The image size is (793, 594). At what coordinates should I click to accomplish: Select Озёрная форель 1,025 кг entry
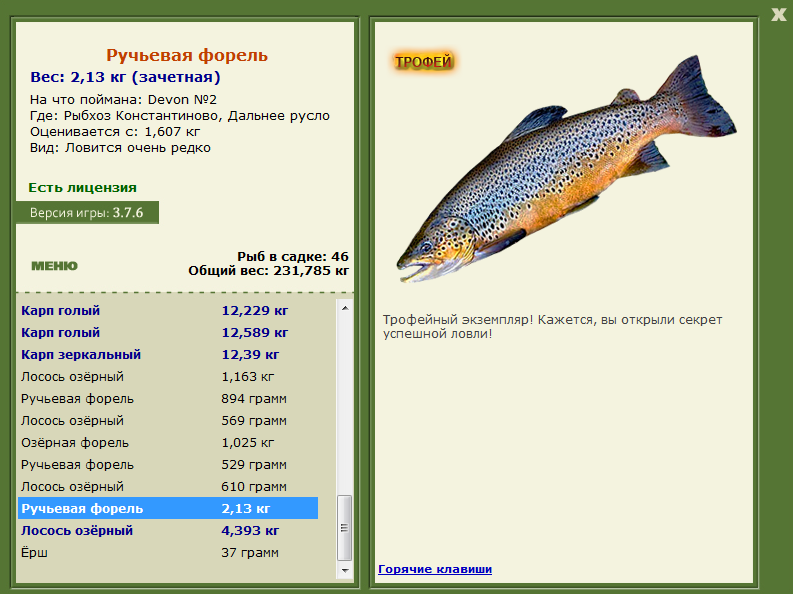[168, 442]
